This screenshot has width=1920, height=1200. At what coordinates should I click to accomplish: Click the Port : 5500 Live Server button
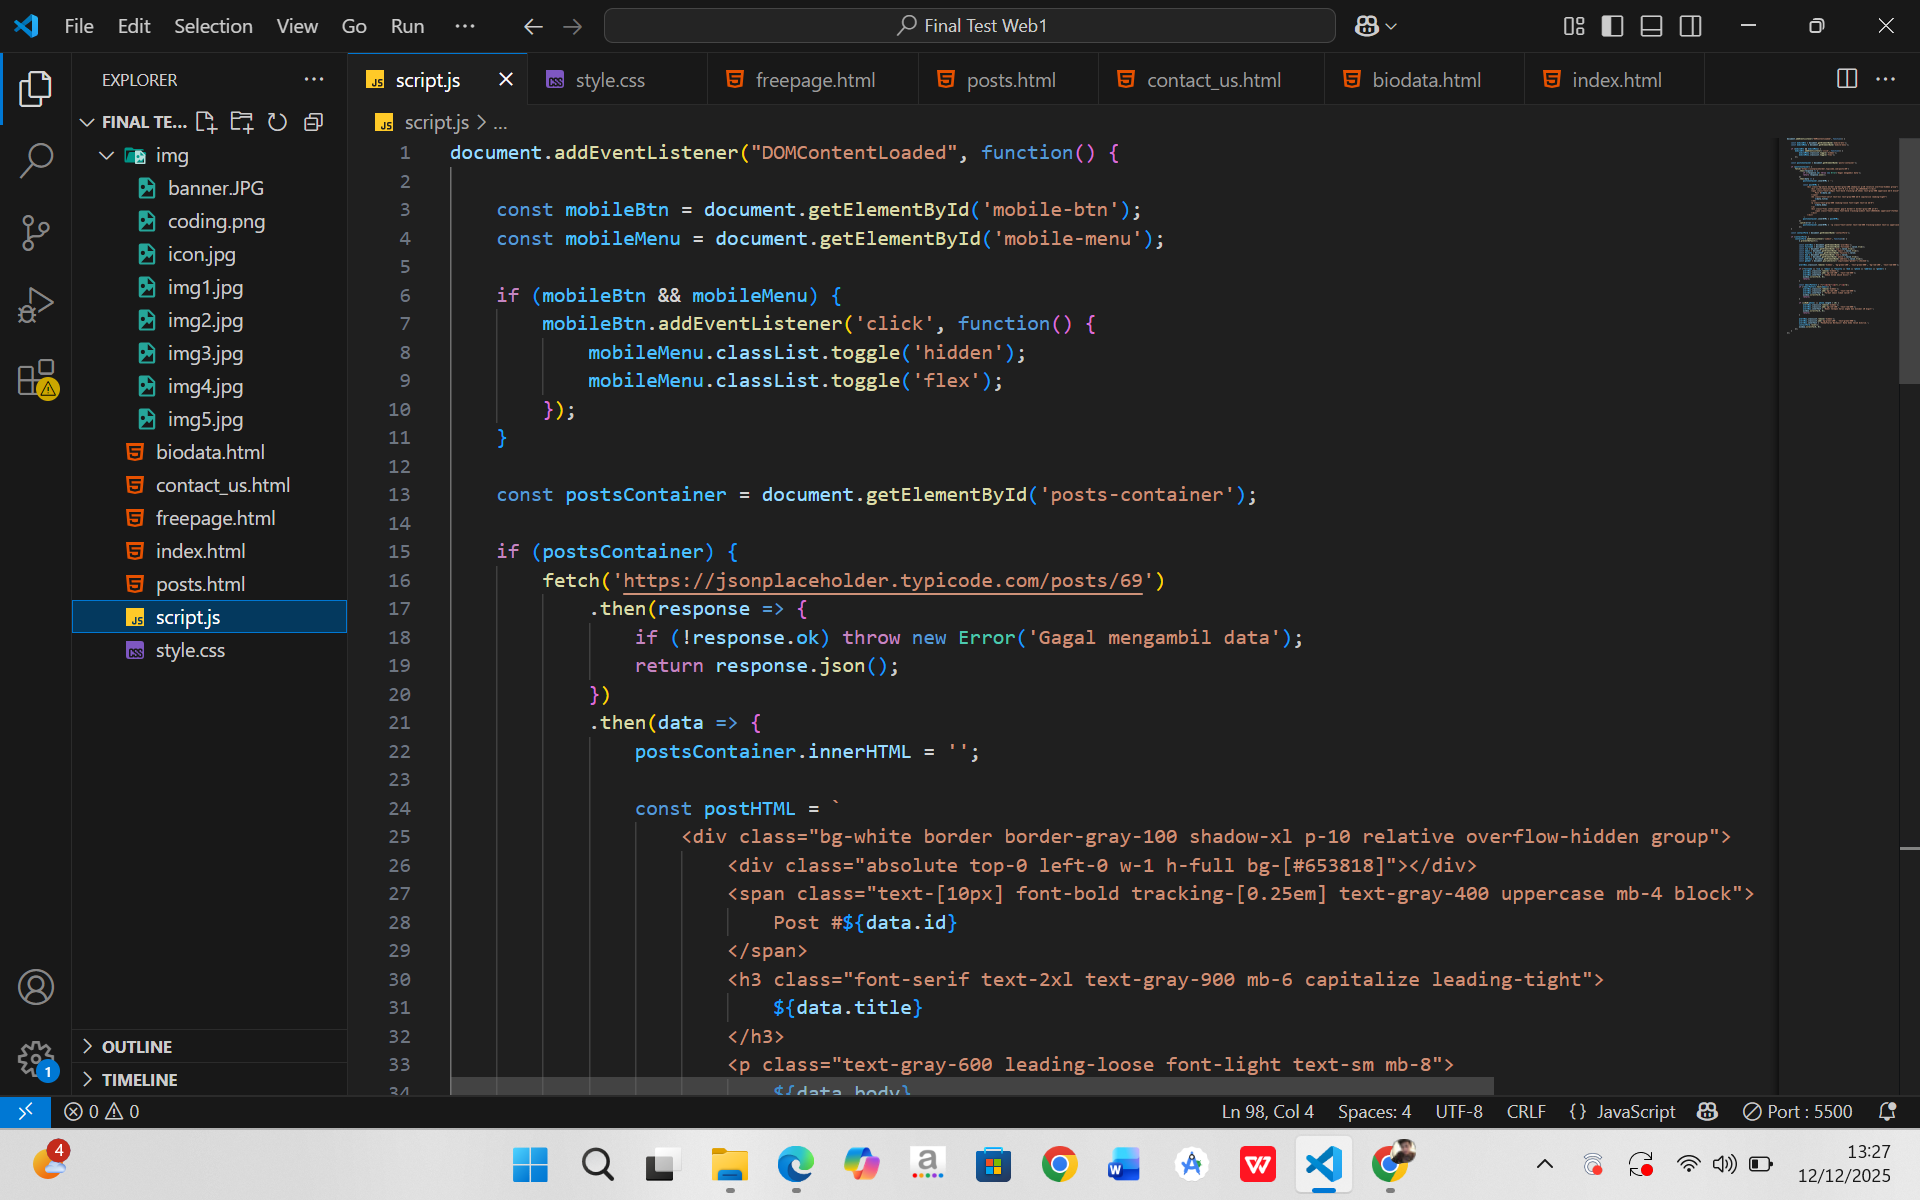pos(1797,1112)
